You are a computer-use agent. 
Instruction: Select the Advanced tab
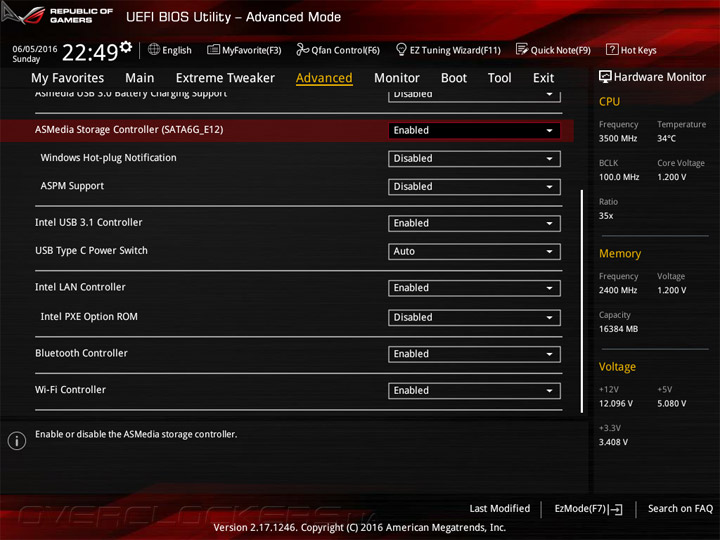point(324,78)
